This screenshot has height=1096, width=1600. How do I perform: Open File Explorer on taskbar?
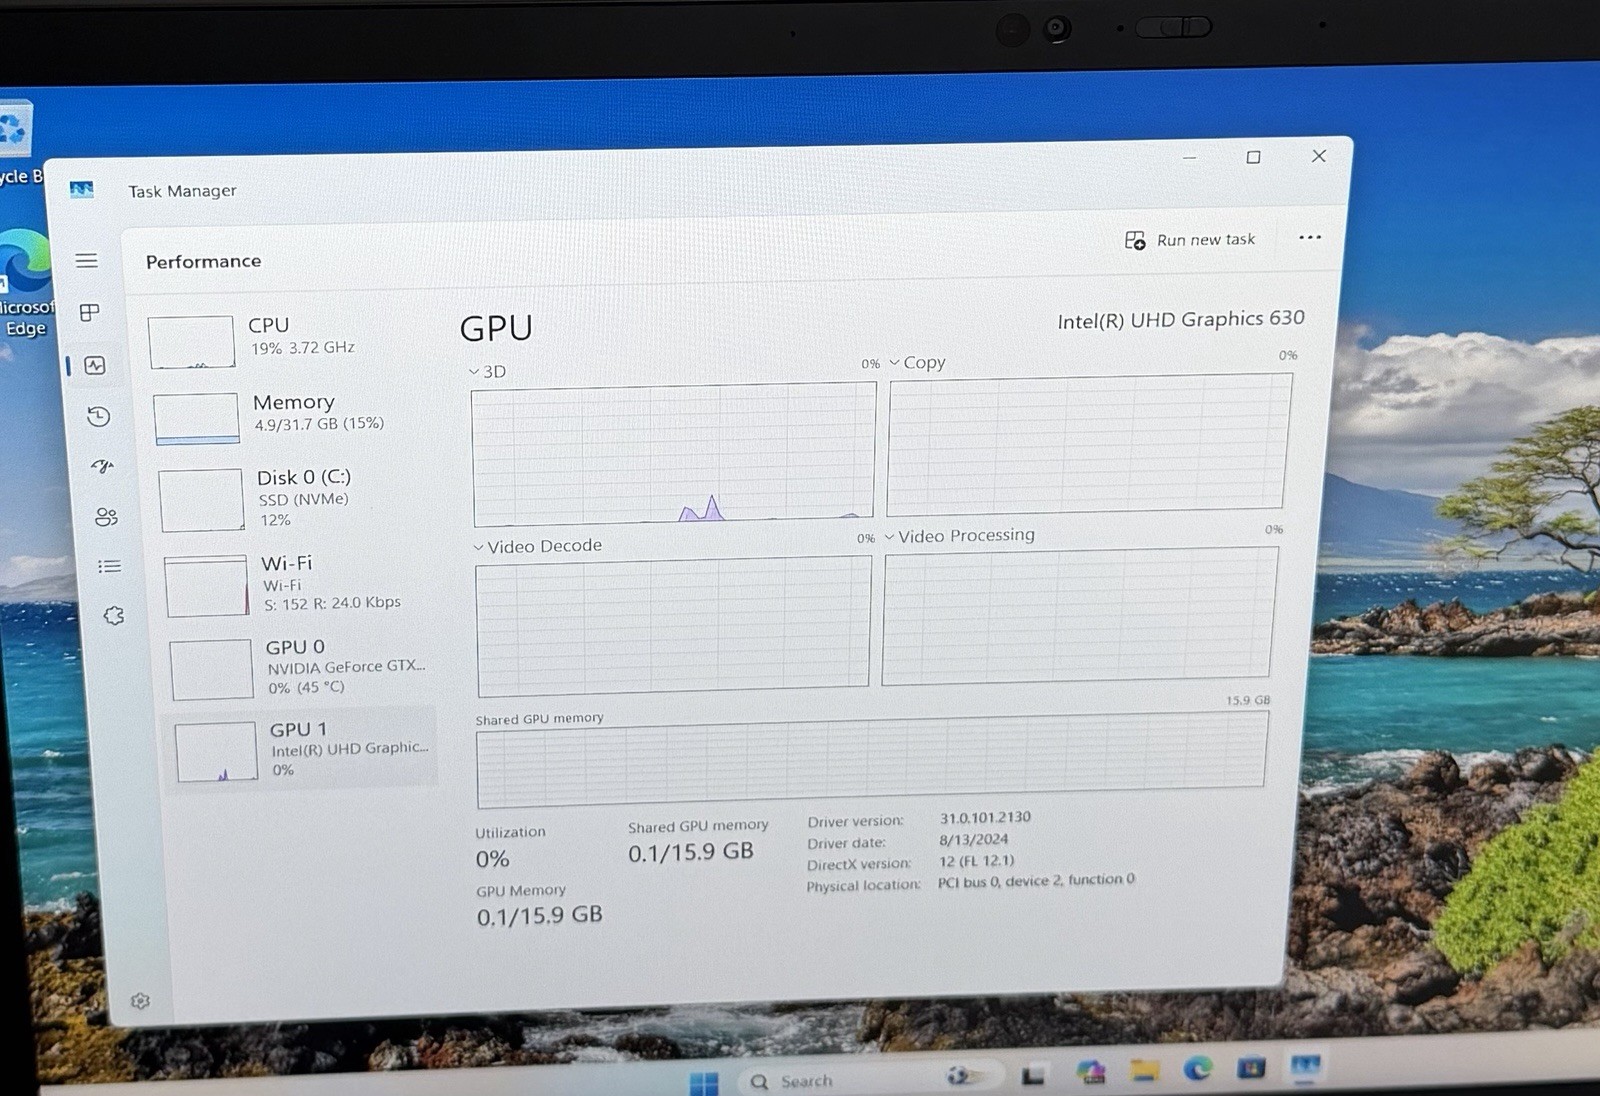pos(1145,1071)
